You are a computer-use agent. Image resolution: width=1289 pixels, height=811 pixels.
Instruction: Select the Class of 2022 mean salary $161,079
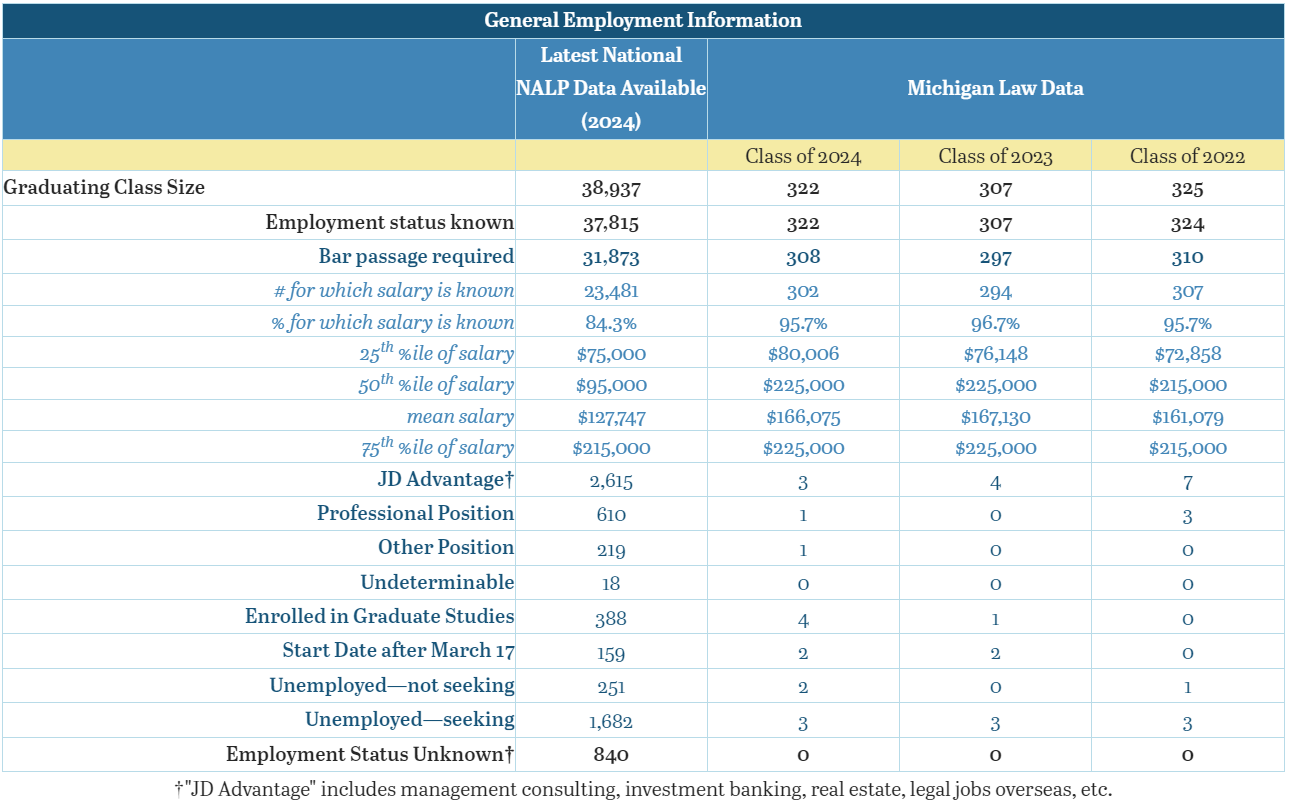[1187, 417]
